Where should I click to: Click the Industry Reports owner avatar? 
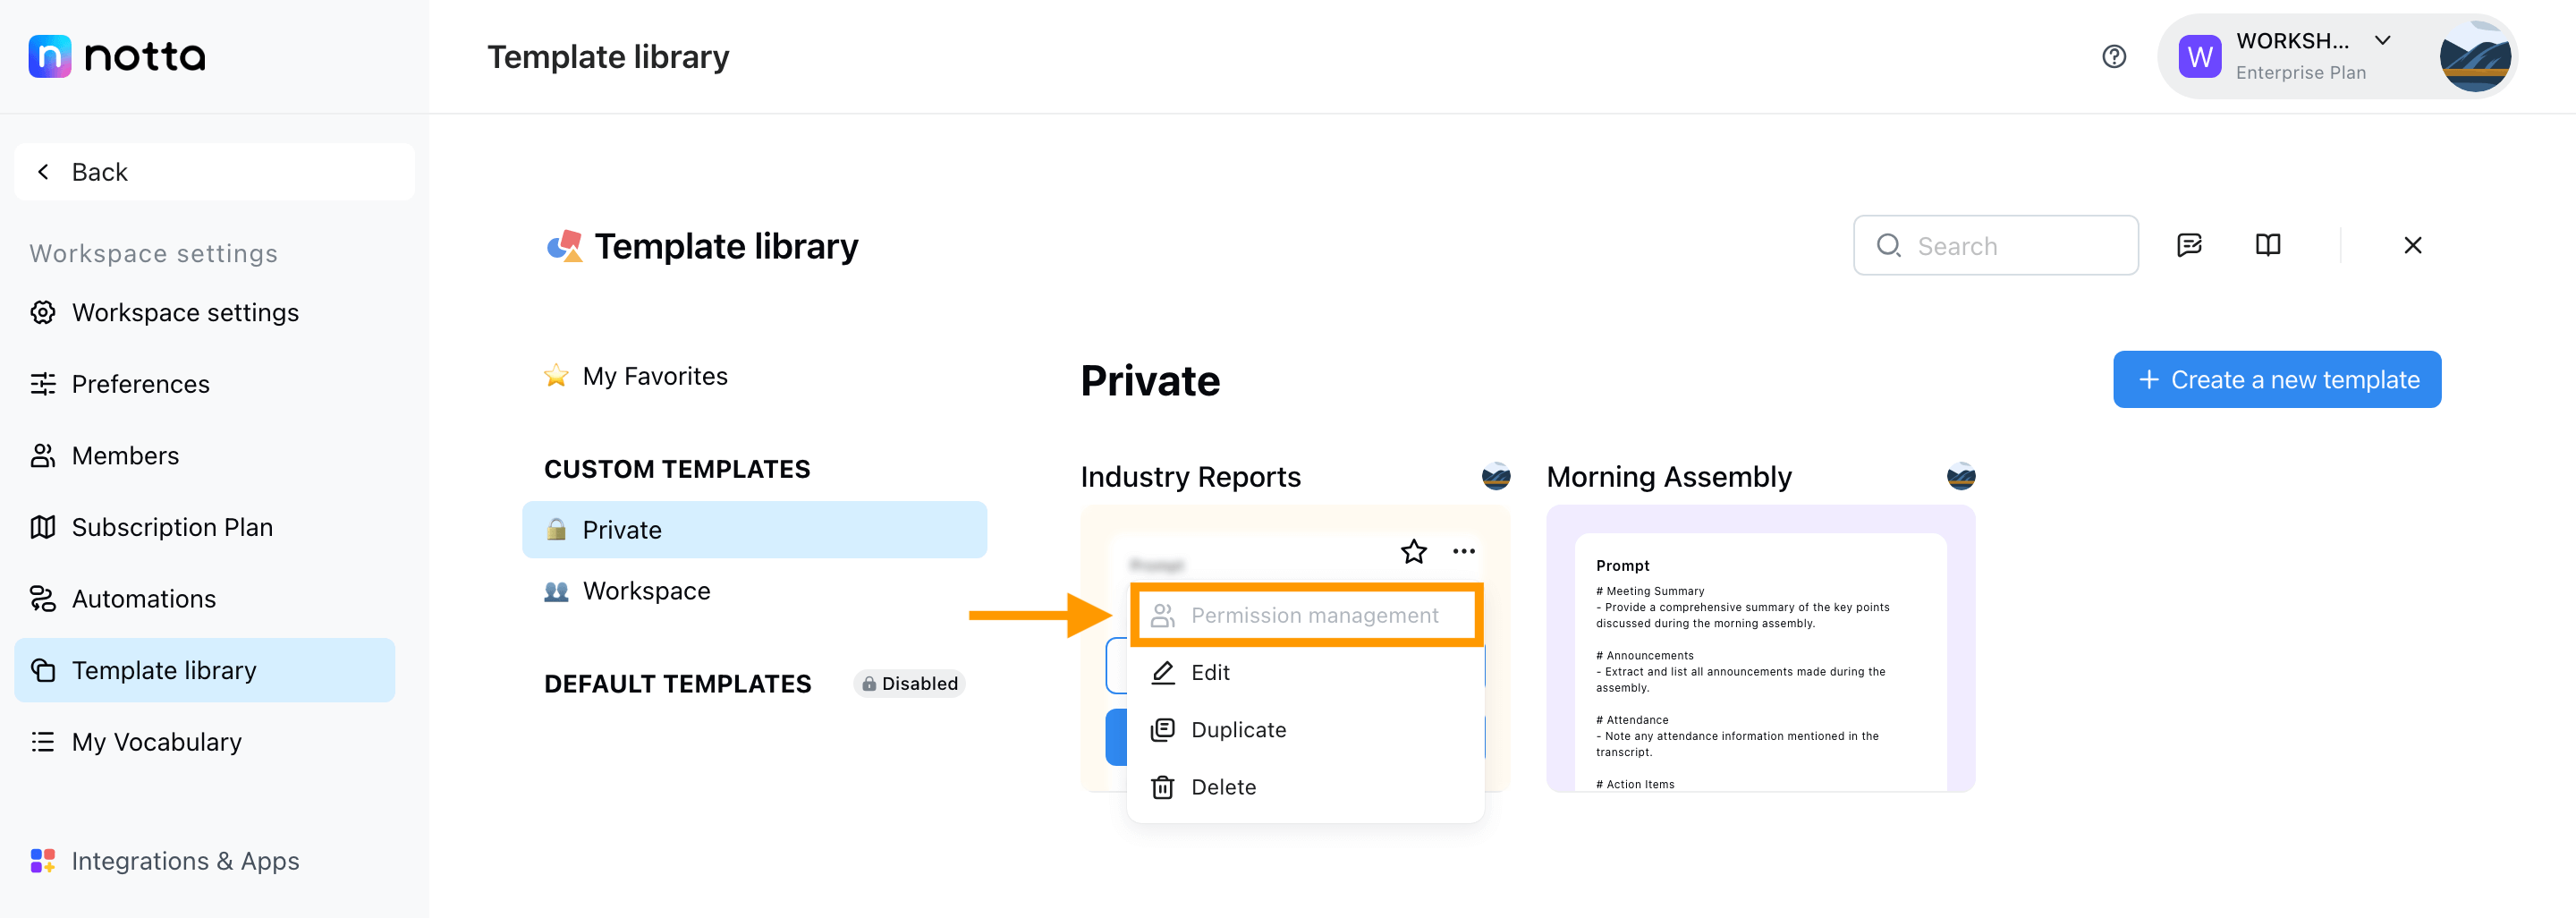click(x=1496, y=476)
